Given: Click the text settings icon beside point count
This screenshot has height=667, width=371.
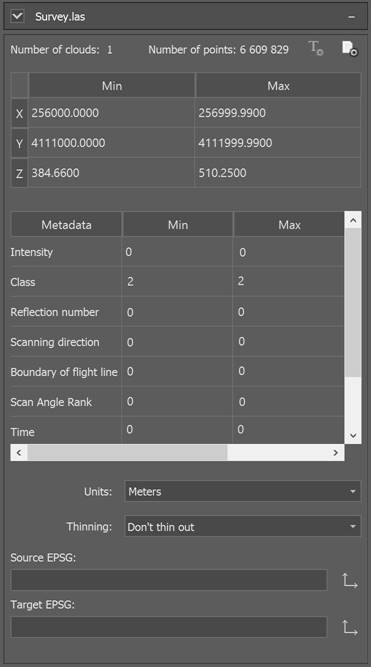Looking at the screenshot, I should pyautogui.click(x=316, y=48).
